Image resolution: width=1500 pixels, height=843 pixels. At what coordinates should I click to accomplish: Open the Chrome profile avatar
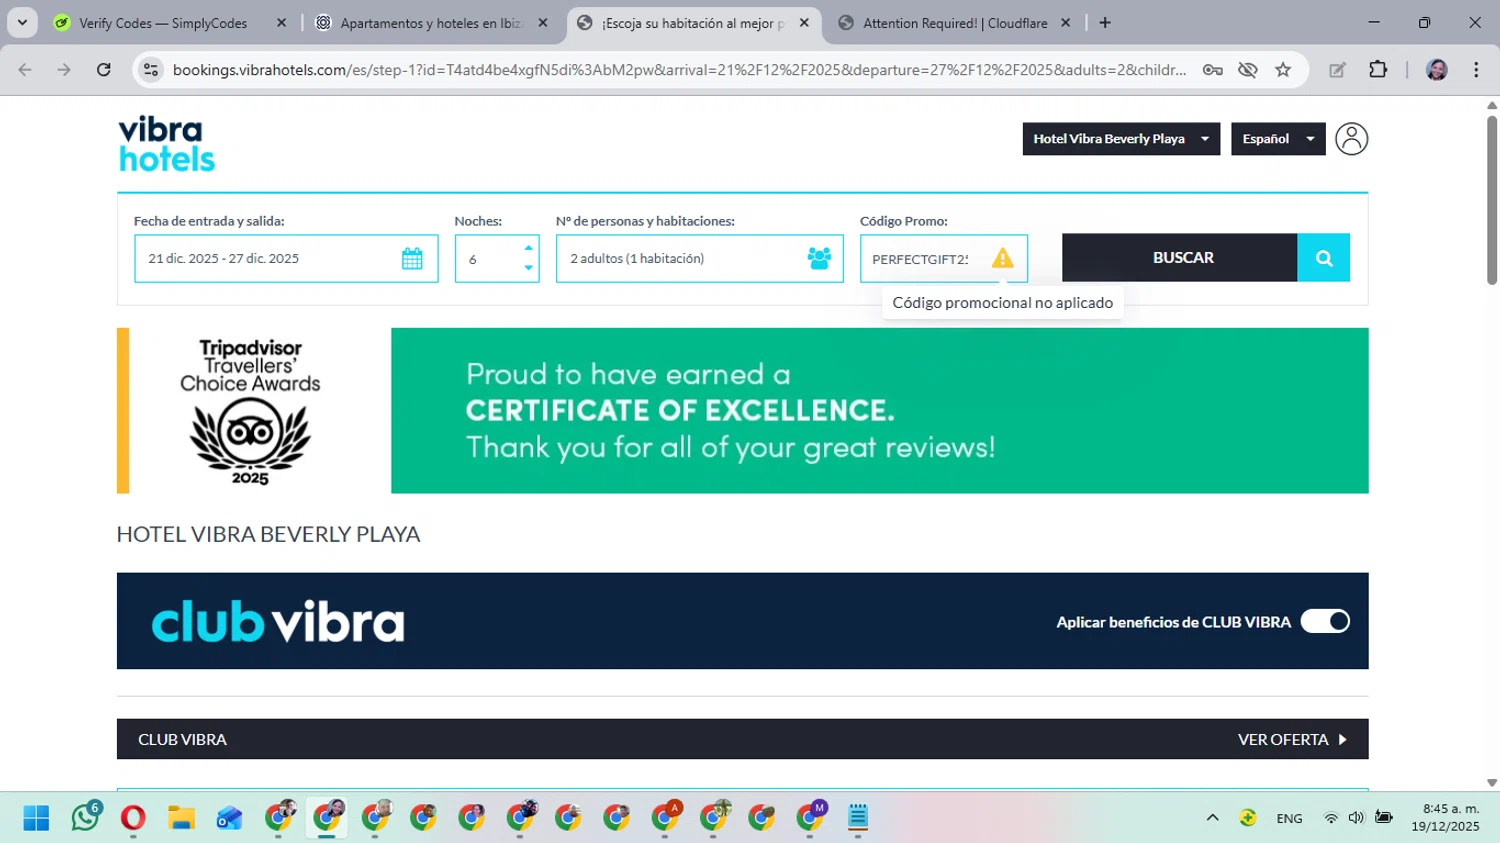[x=1437, y=70]
